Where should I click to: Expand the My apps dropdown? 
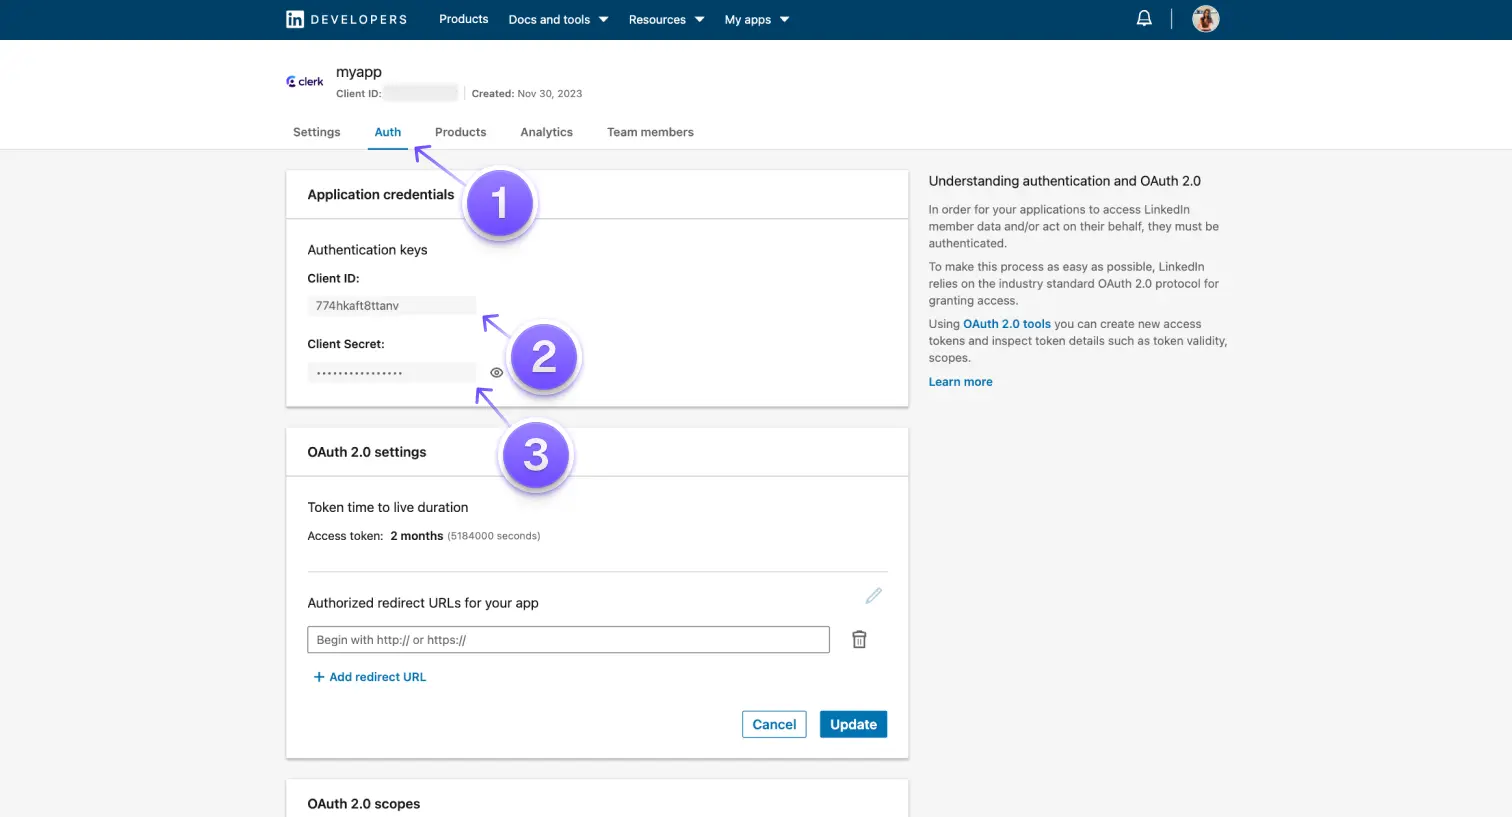coord(755,19)
